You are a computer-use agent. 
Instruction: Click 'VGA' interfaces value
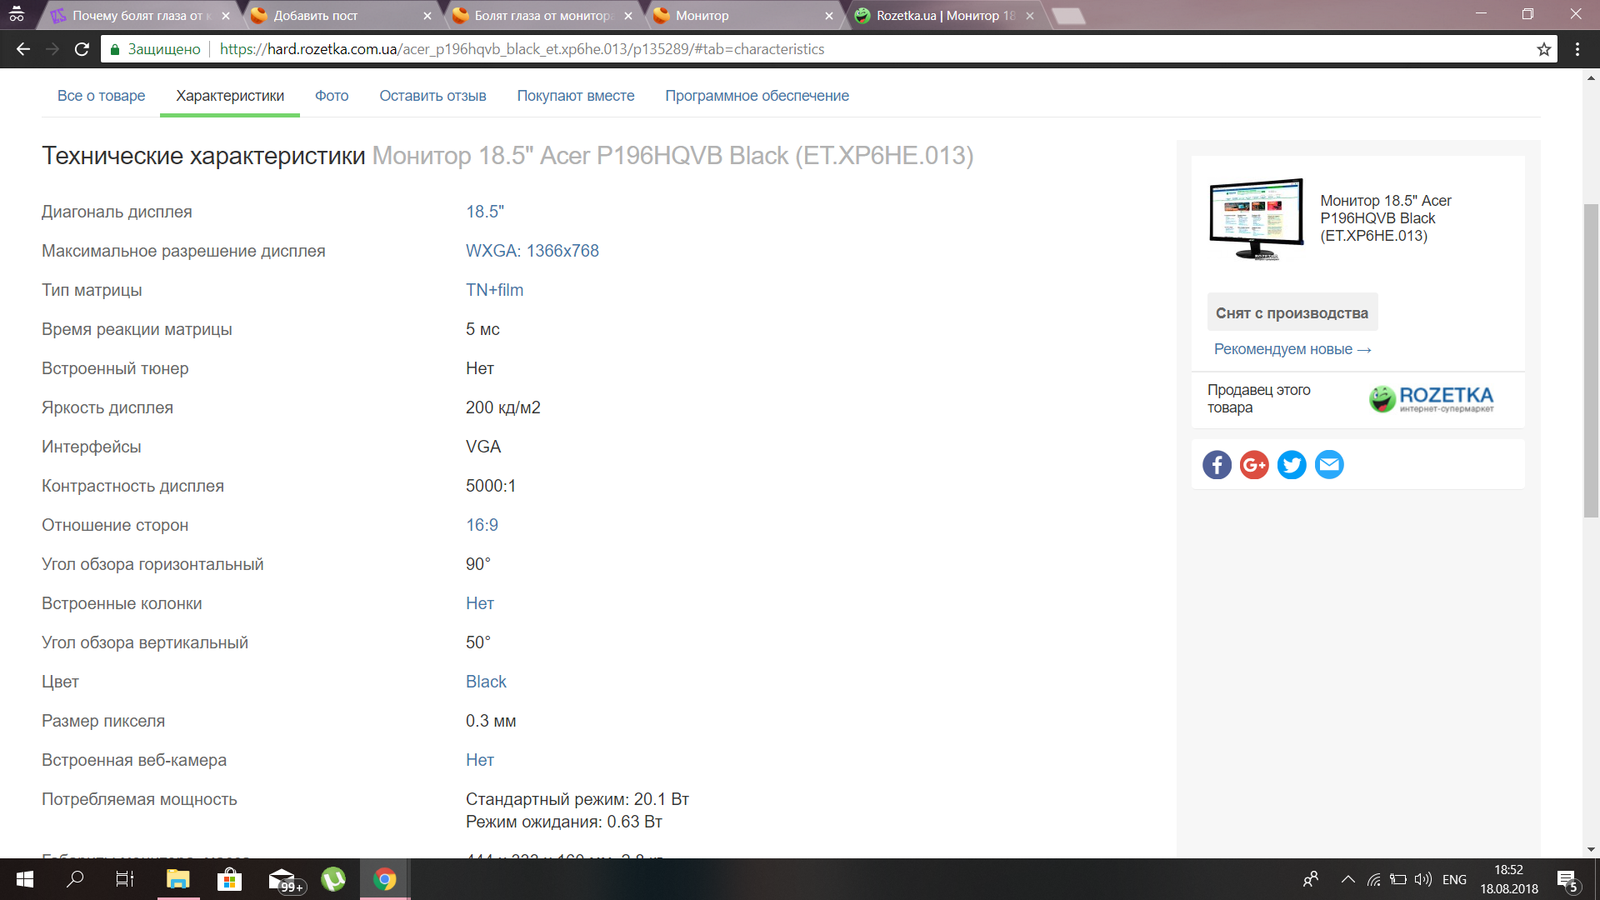(x=484, y=447)
